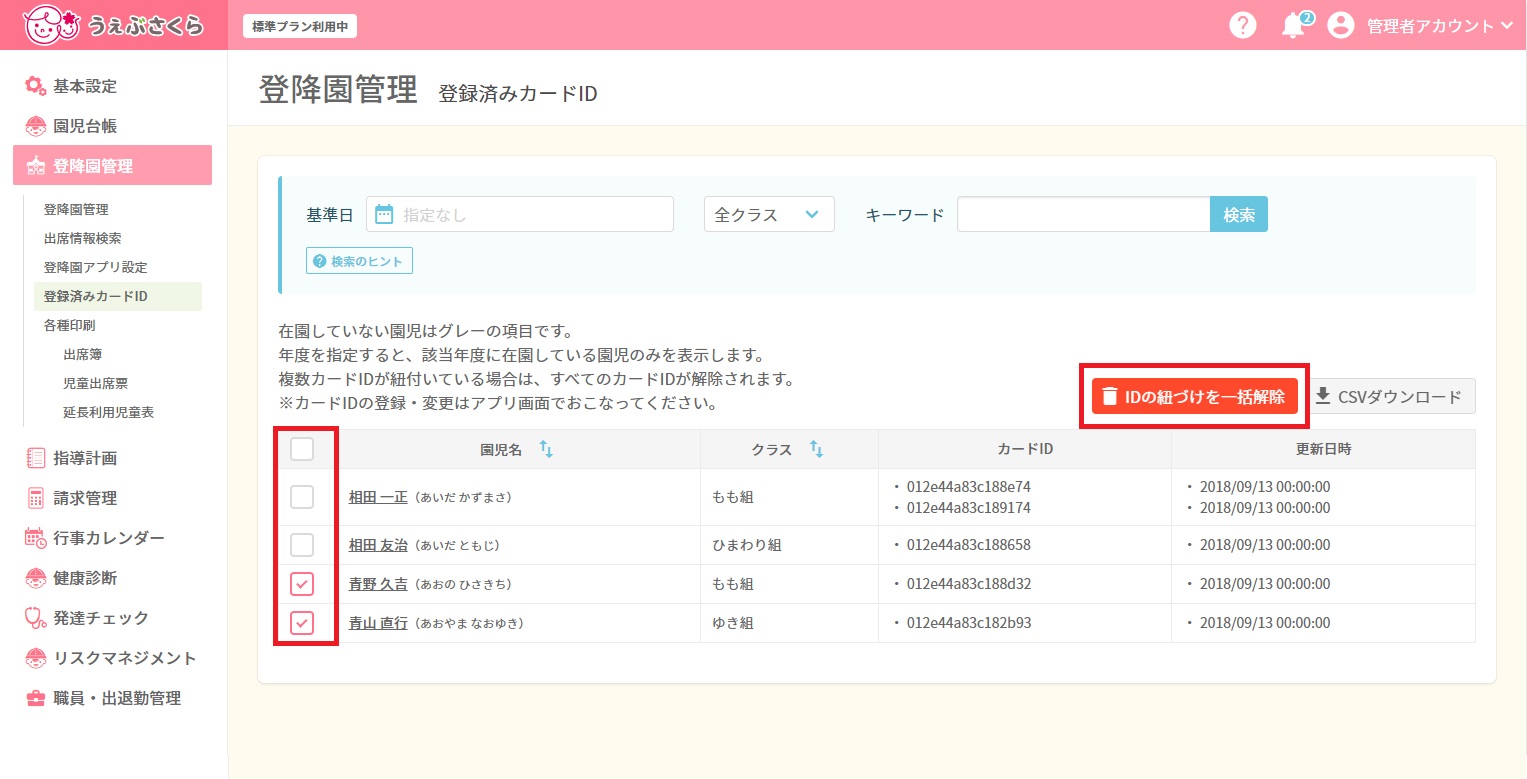Click the 検索のヒント button
Image resolution: width=1527 pixels, height=779 pixels.
coord(359,261)
